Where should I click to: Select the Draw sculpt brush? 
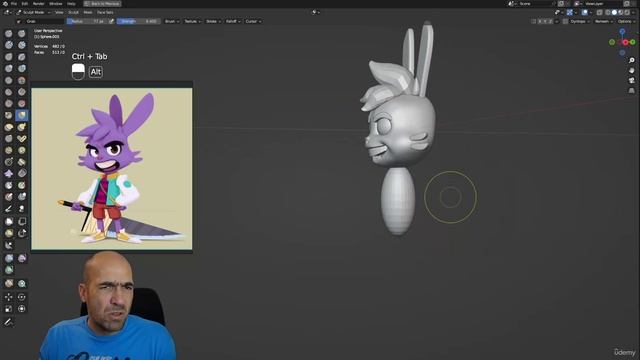9,33
